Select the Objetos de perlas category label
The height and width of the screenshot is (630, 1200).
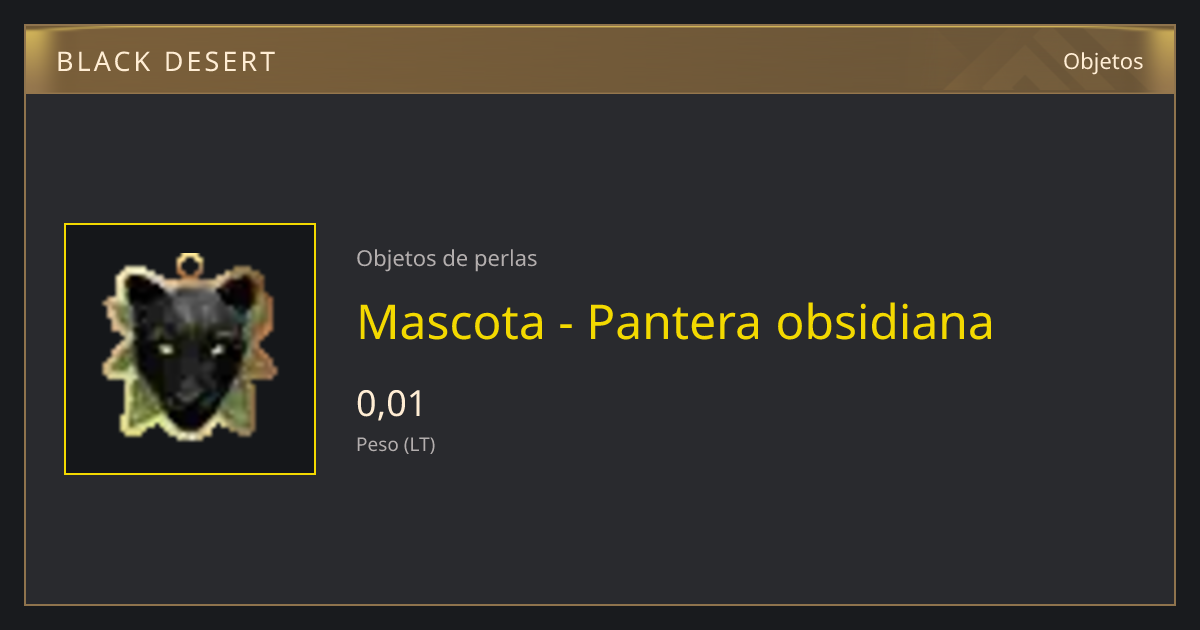(446, 258)
